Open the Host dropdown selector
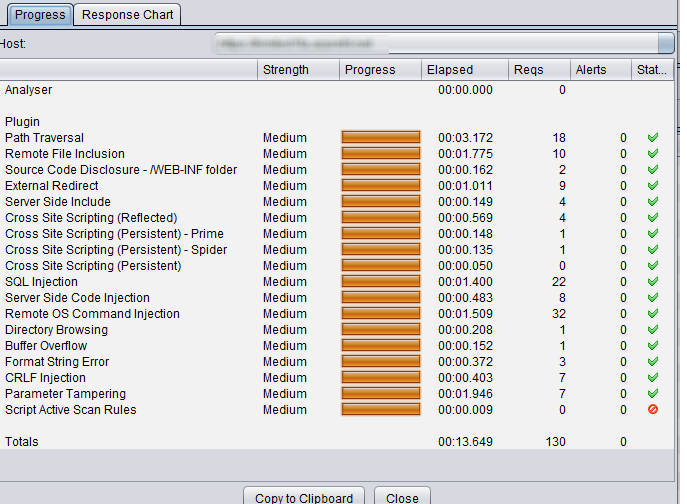The image size is (687, 504). click(x=665, y=44)
